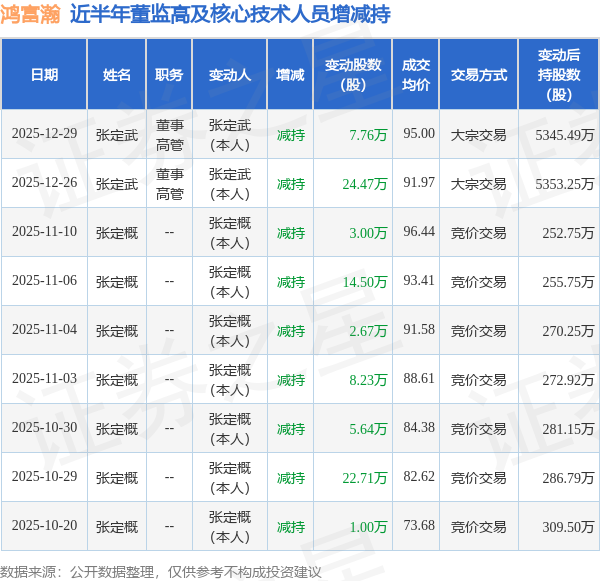Select the 增减 column header

point(290,75)
